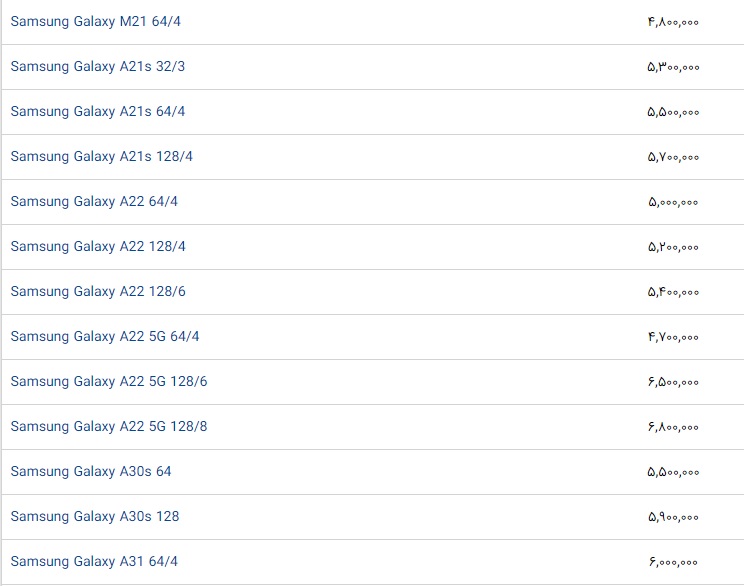Click the price of Galaxy A31 64/4
Image resolution: width=744 pixels, height=586 pixels.
673,562
